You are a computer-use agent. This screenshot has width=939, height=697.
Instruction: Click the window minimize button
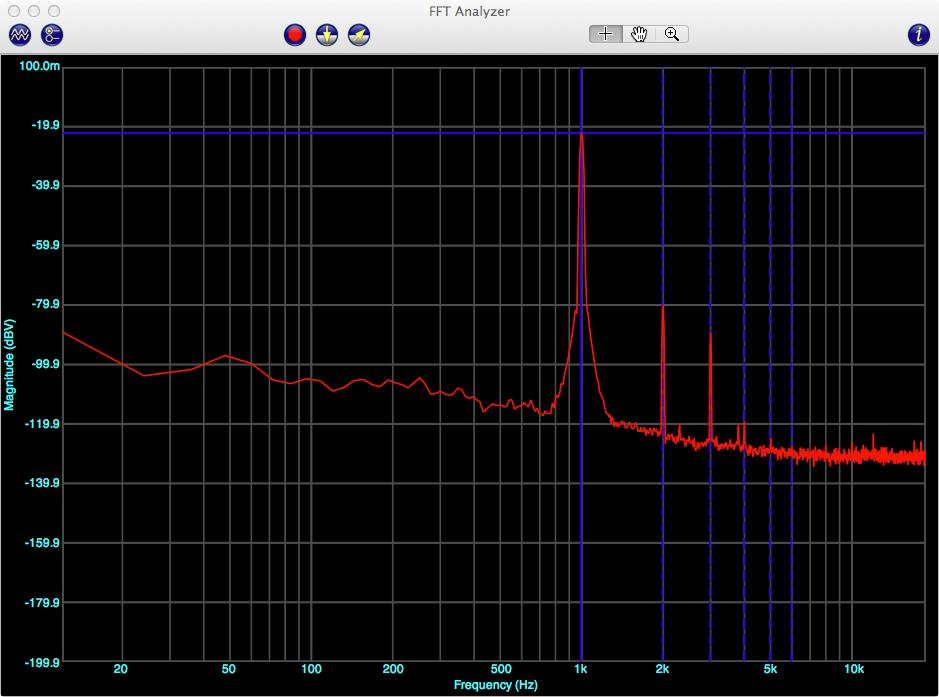tap(34, 11)
